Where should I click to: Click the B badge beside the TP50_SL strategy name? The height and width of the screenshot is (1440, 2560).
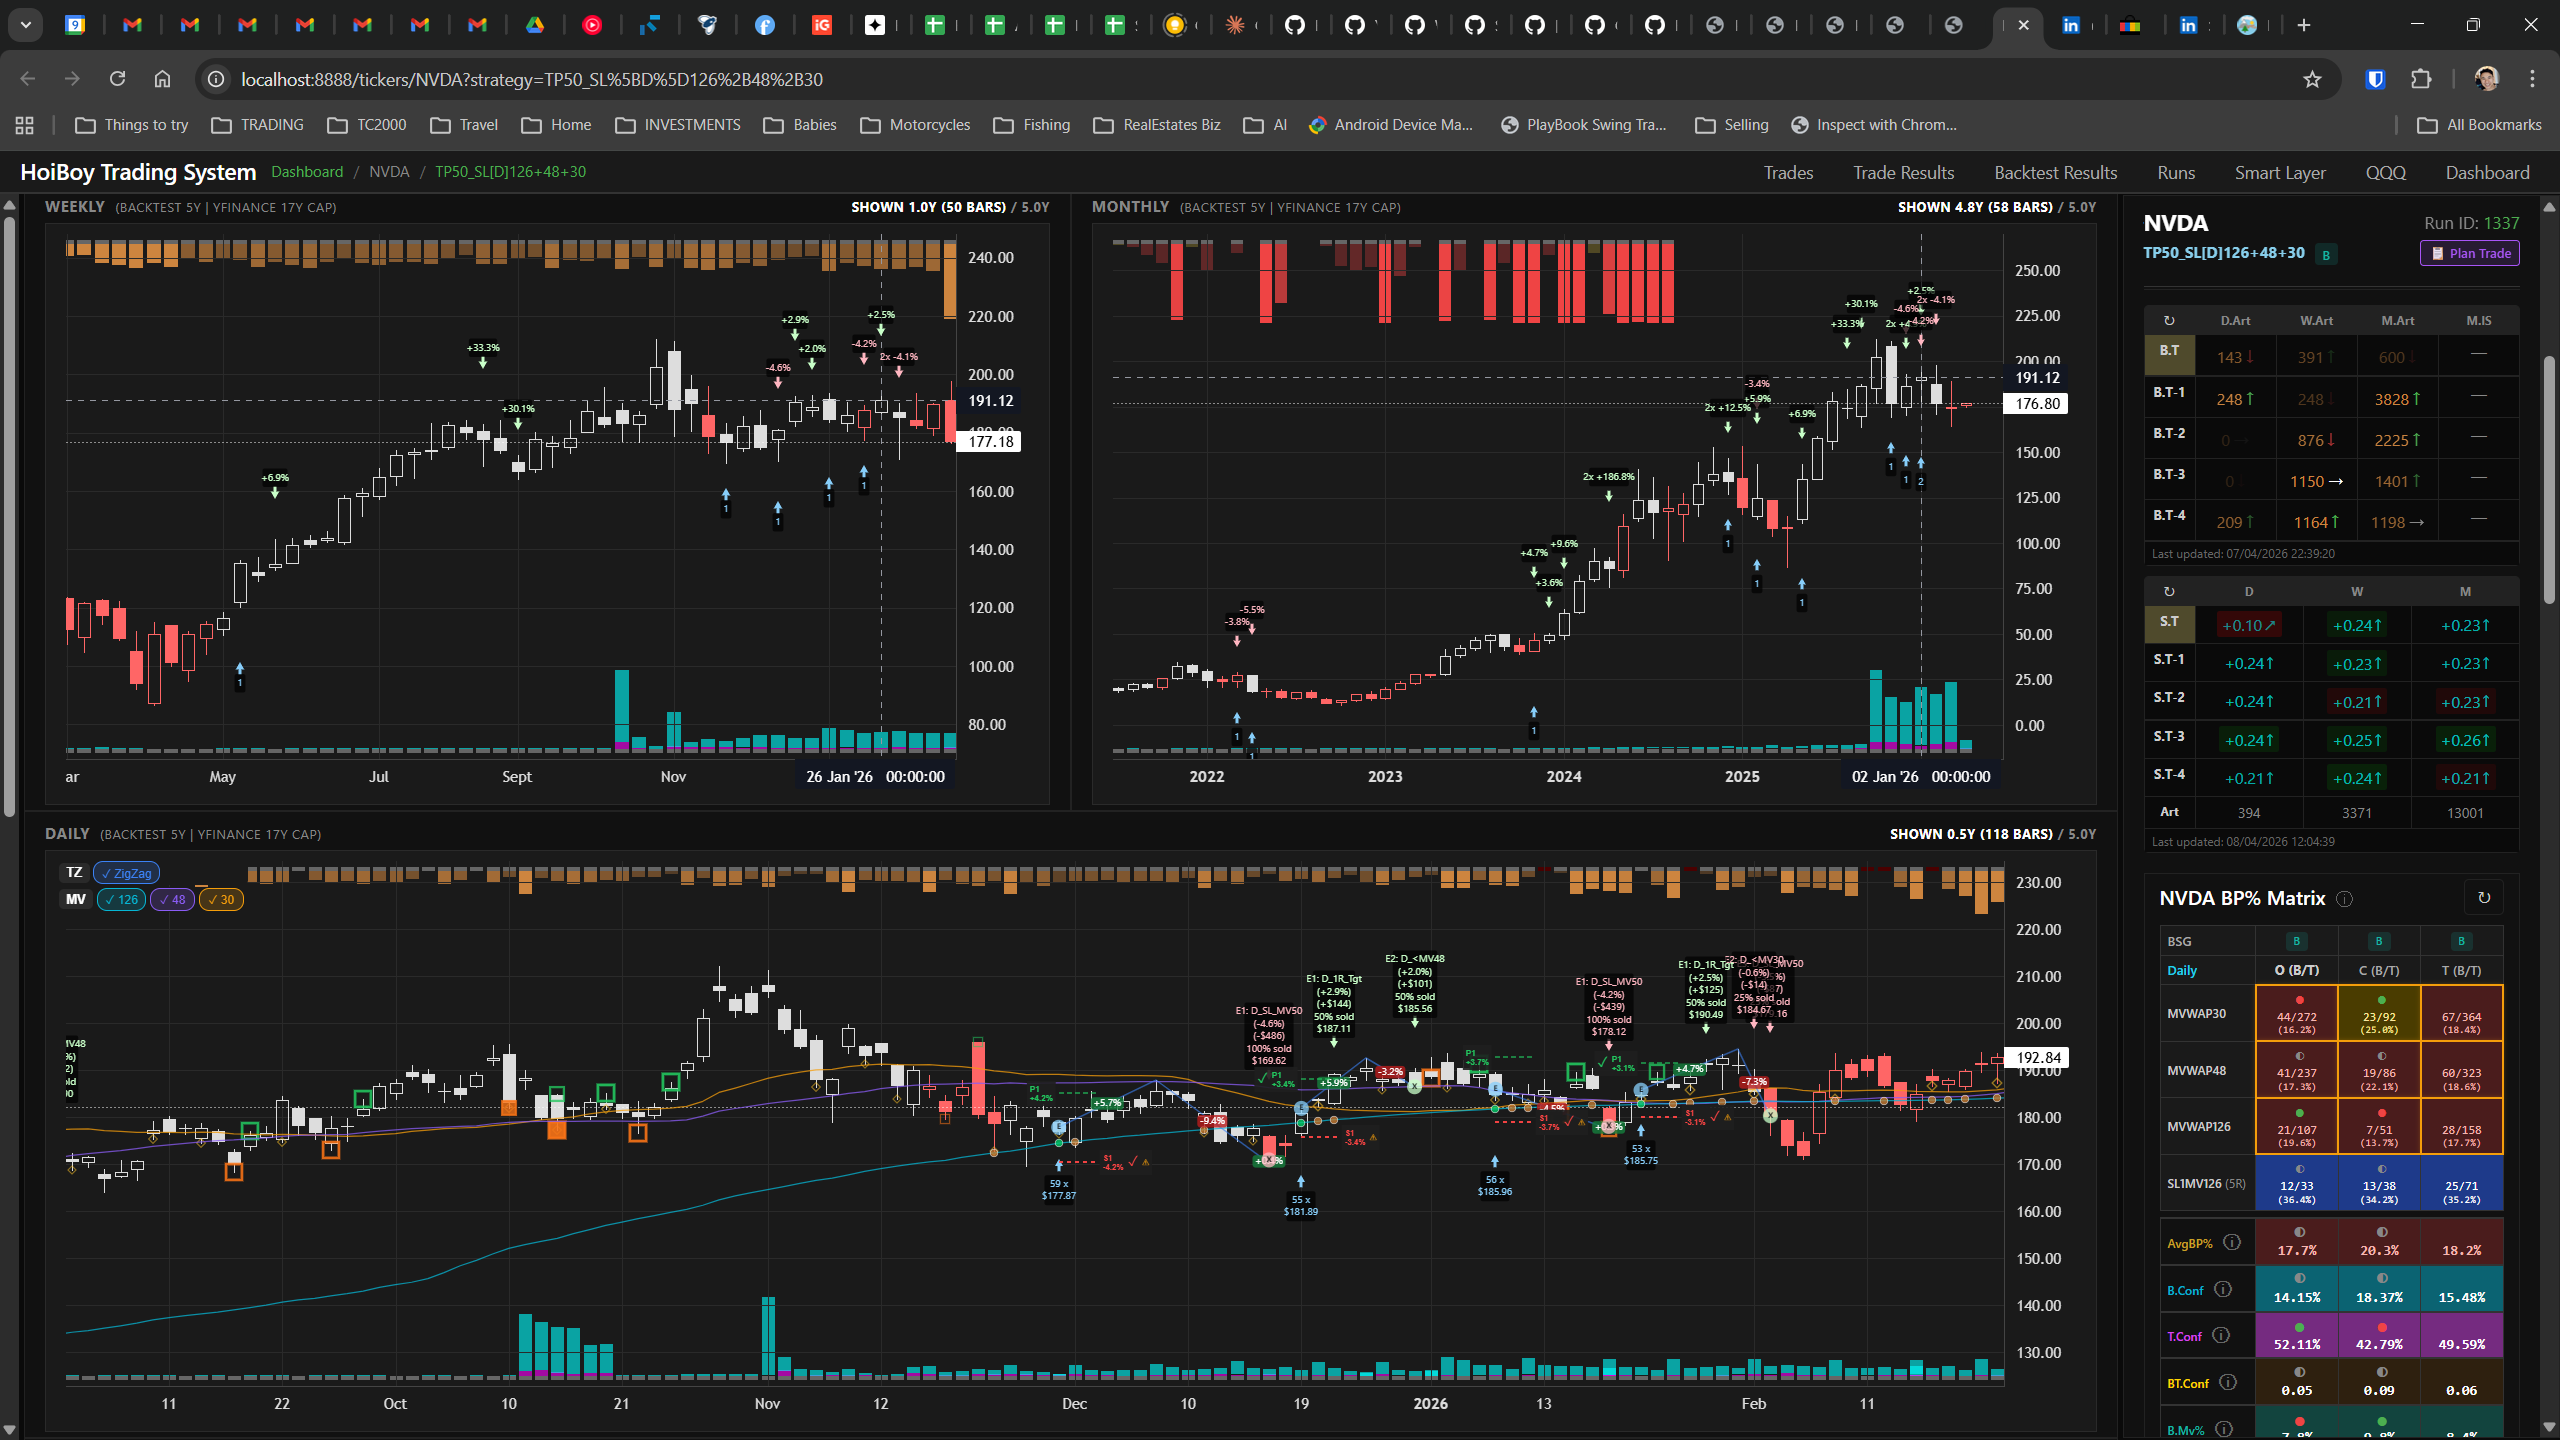click(2326, 255)
